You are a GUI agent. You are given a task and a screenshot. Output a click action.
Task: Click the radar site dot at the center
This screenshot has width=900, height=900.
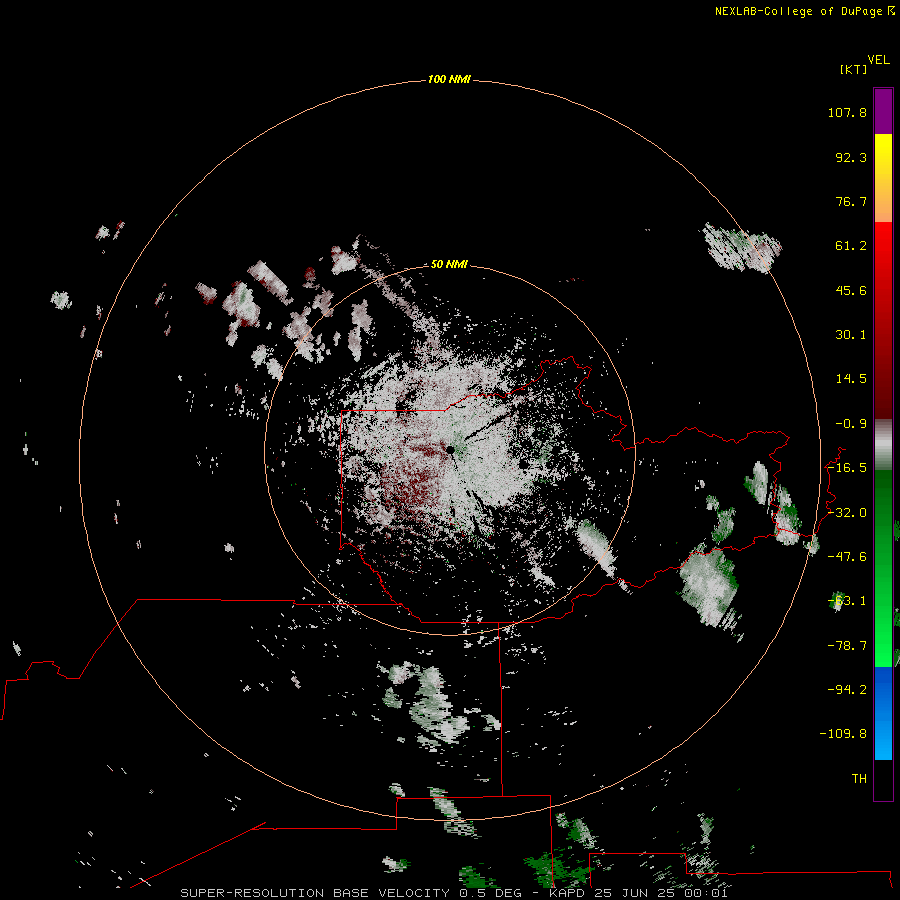coord(451,451)
